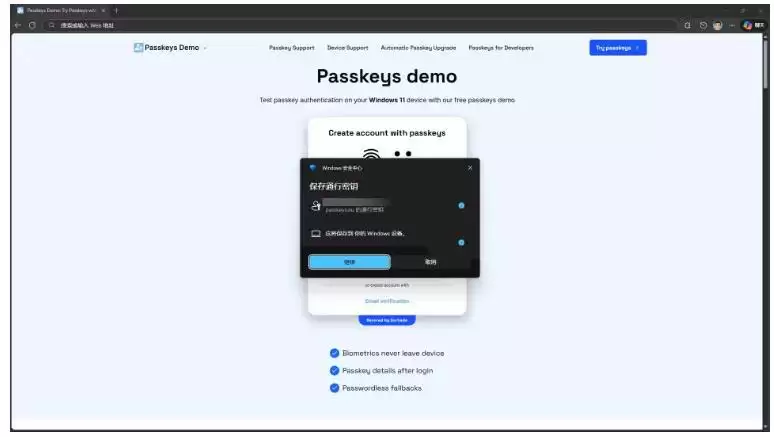Click the Secured by Corbado badge
Viewport: 774px width, 437px height.
tap(387, 320)
